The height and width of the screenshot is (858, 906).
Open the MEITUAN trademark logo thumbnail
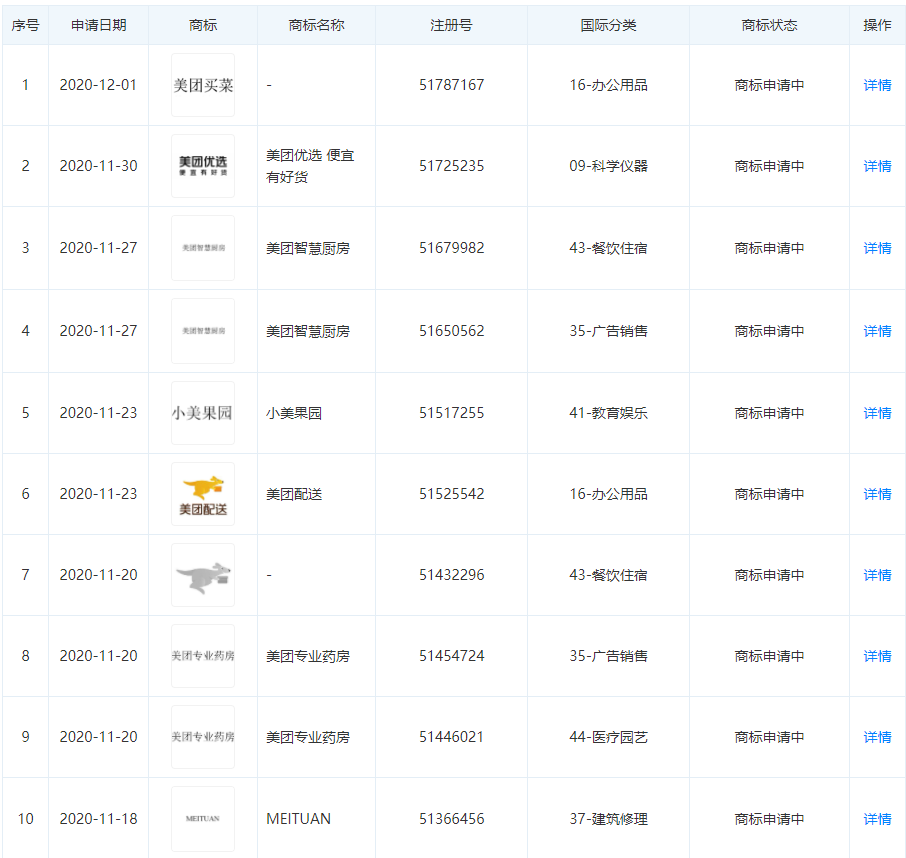click(x=203, y=818)
